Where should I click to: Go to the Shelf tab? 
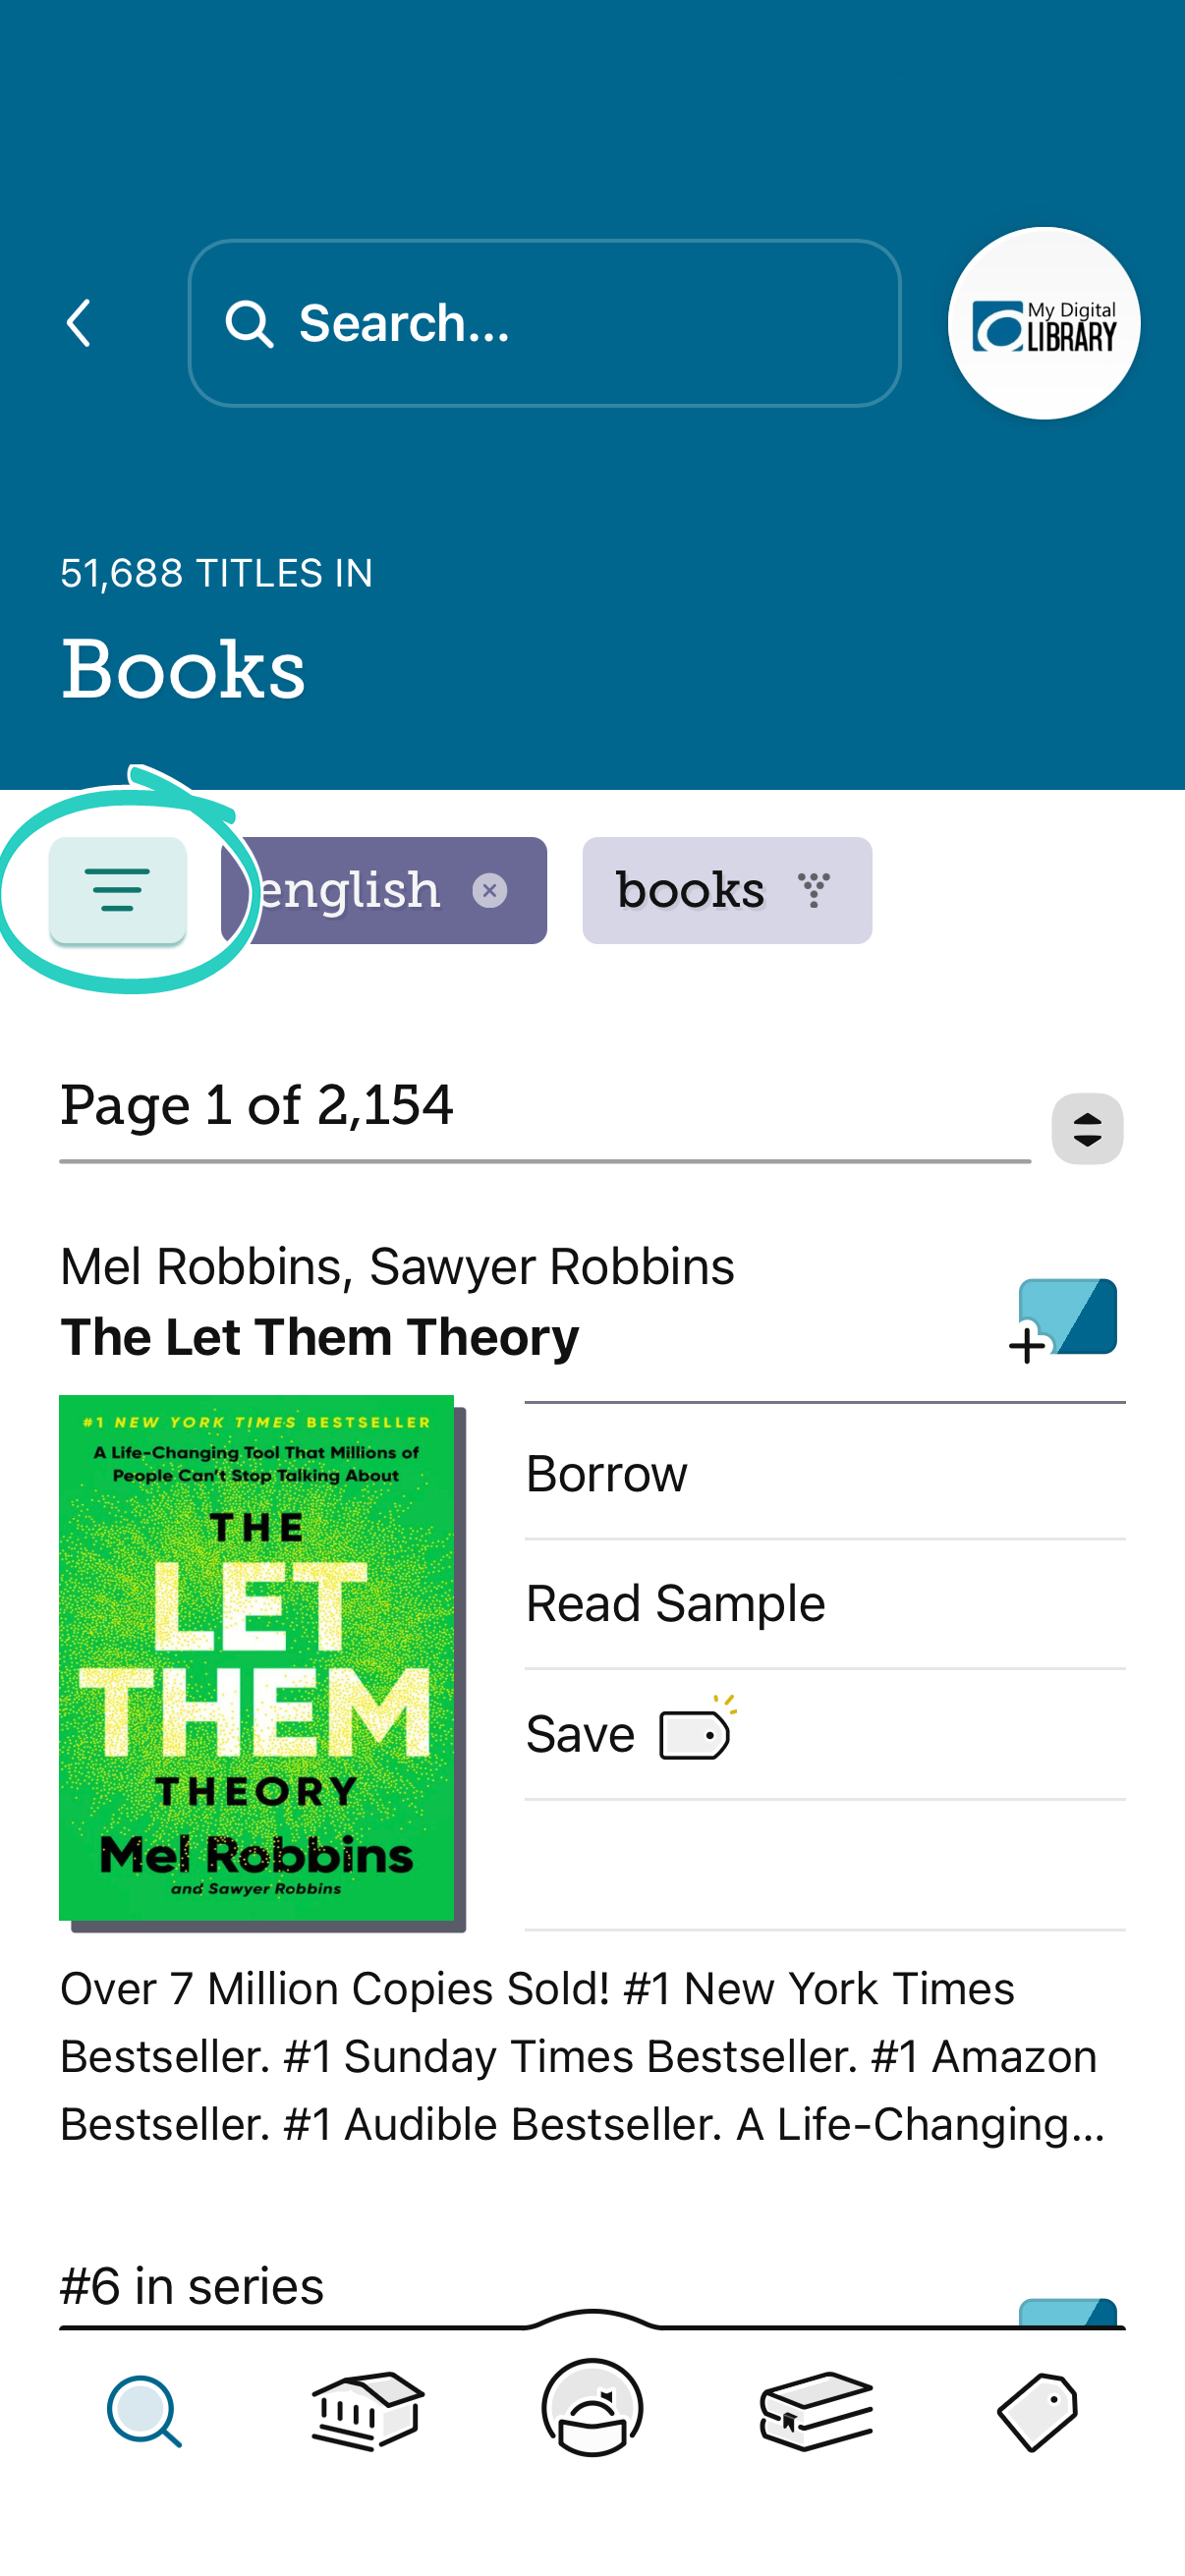[816, 2410]
